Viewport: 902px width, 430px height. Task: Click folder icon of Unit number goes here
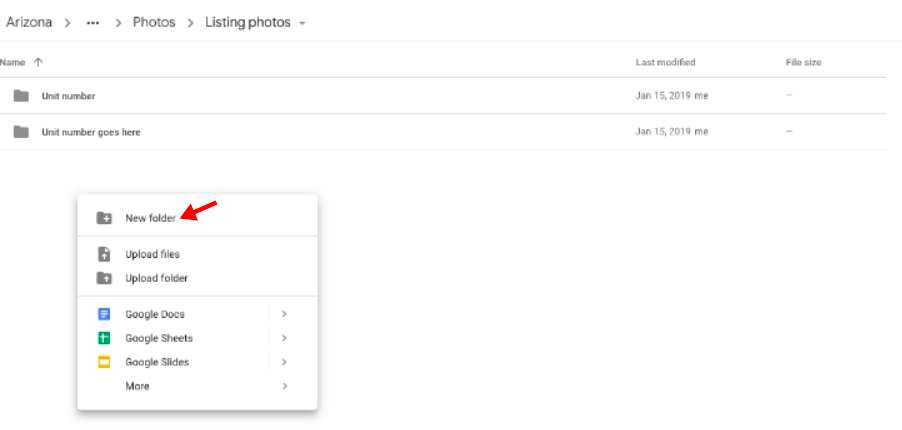[21, 132]
